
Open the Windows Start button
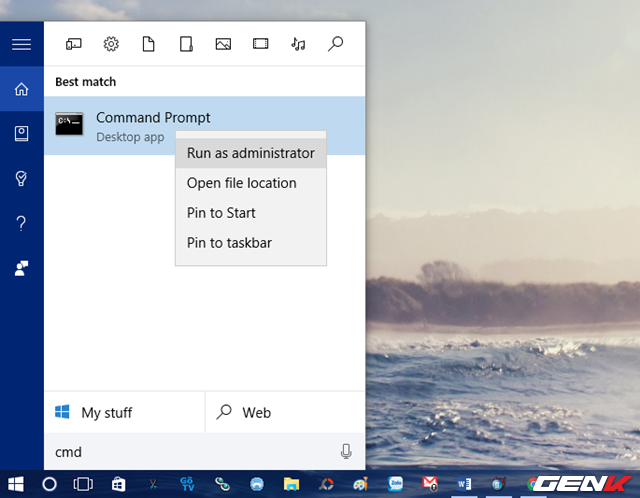tap(16, 484)
